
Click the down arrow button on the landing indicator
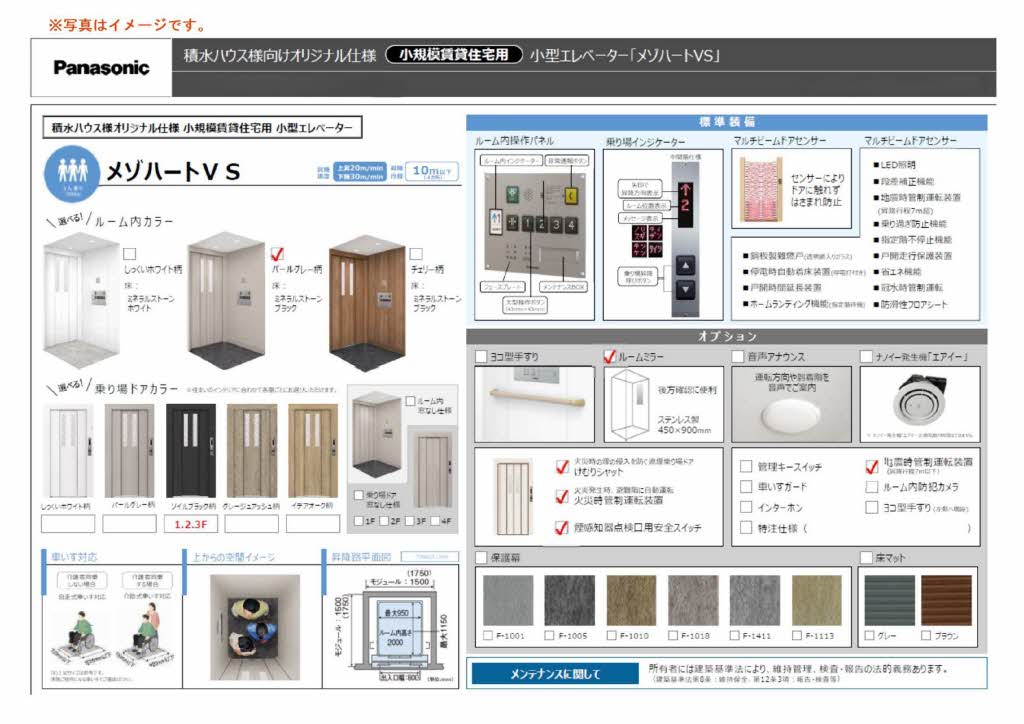685,289
